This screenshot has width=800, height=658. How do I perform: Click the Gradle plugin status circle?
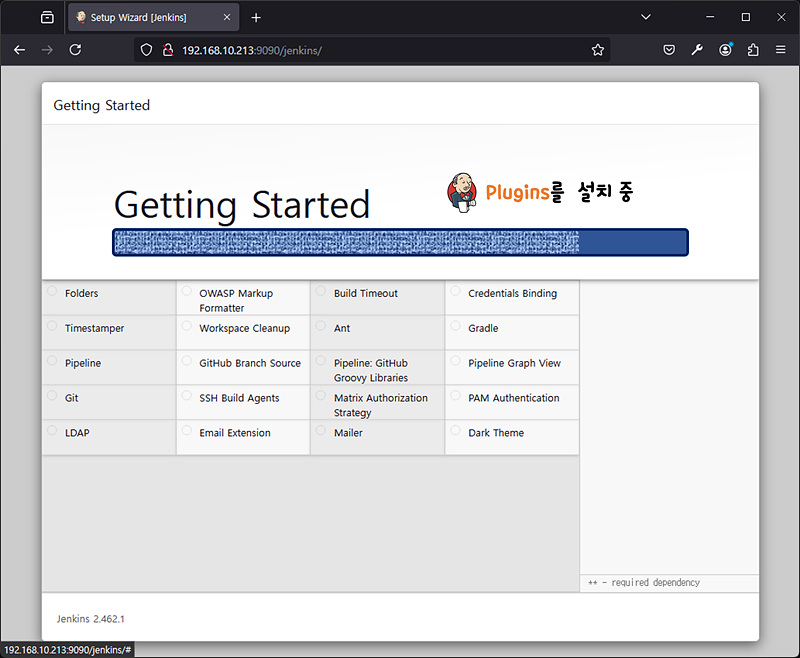[456, 325]
